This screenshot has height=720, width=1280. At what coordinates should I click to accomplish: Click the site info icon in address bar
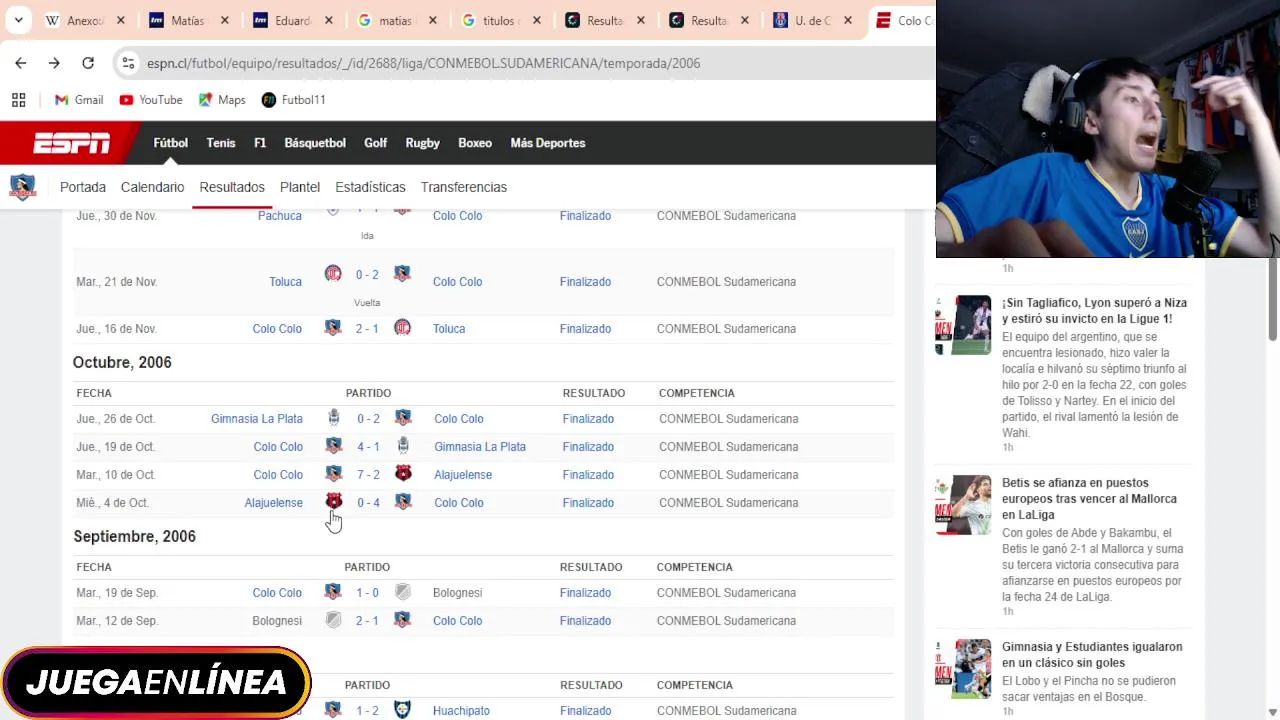pos(128,63)
